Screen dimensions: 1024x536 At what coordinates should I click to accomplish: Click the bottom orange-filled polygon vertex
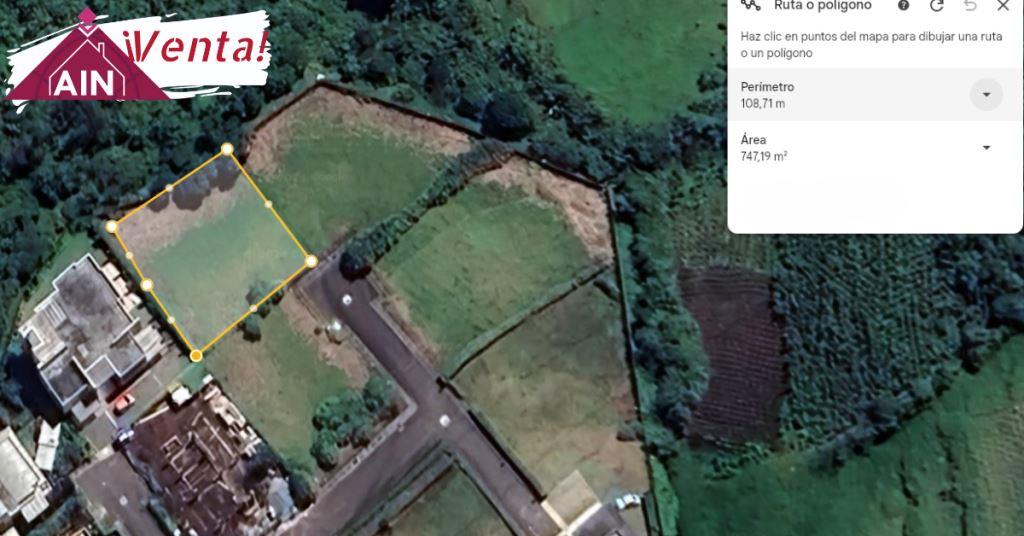pos(196,355)
